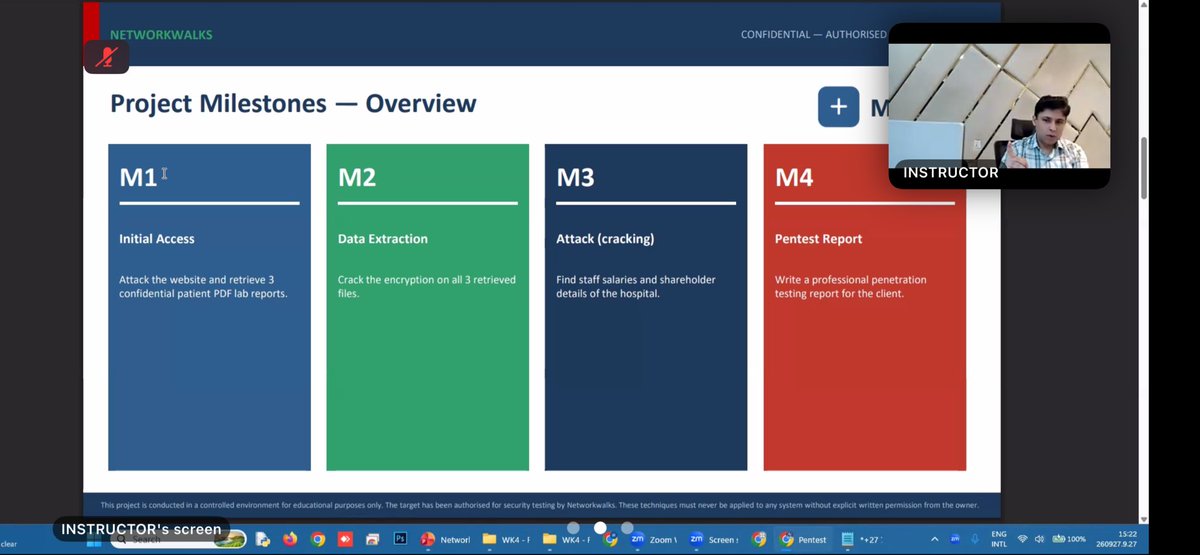Click the 'Pentest Report' subtitle
The height and width of the screenshot is (555, 1200).
[818, 239]
